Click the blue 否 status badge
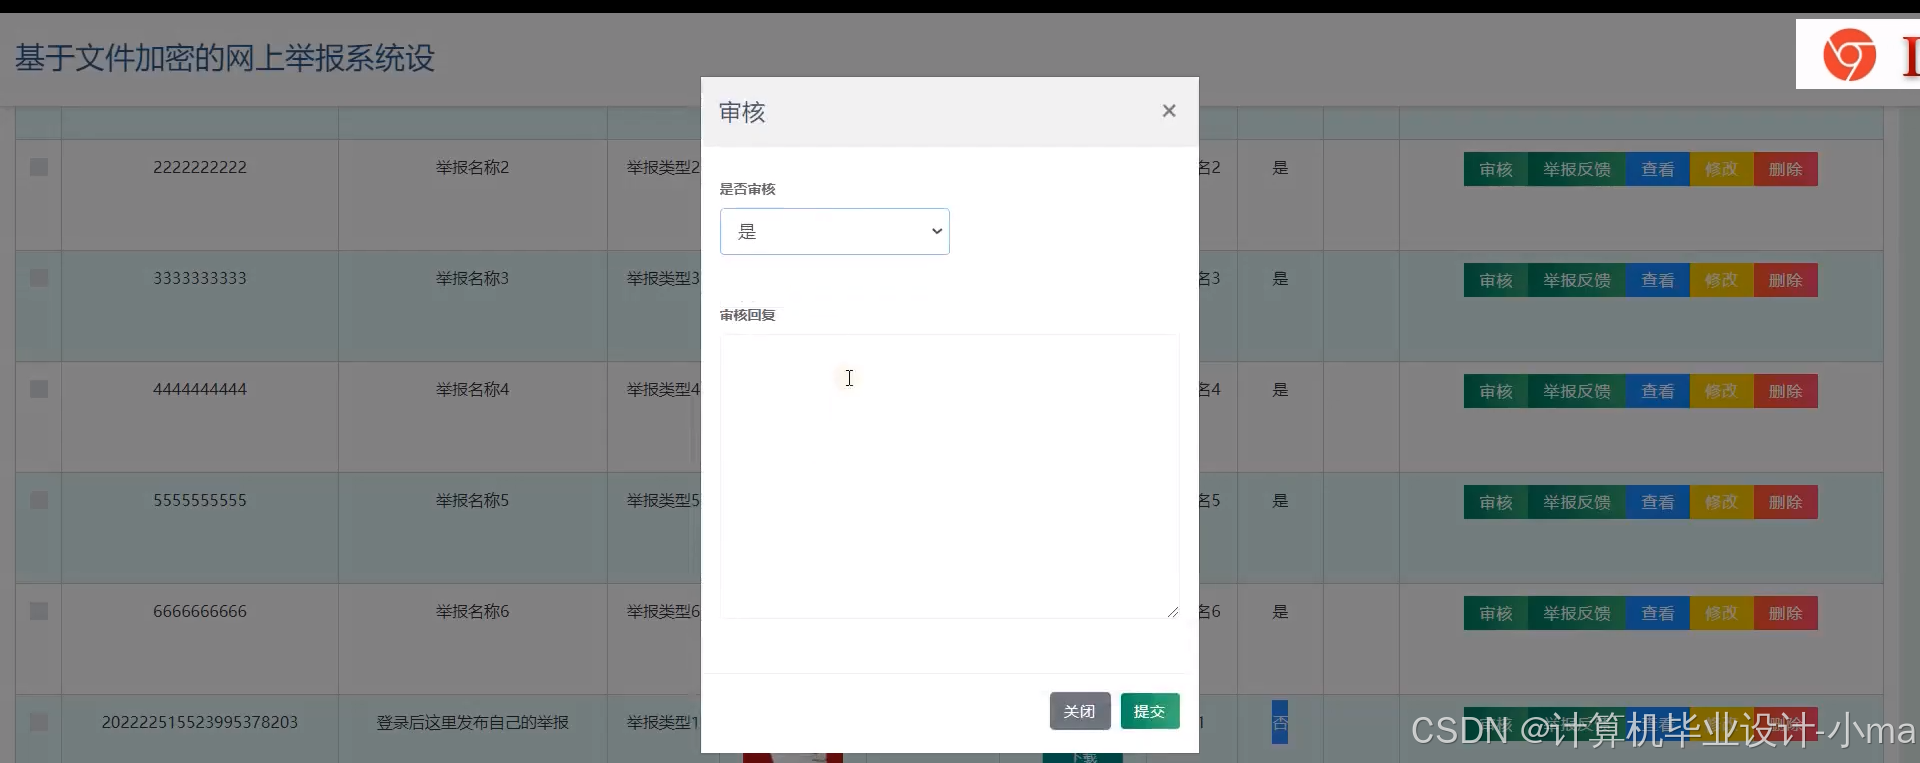The height and width of the screenshot is (763, 1920). (x=1280, y=722)
